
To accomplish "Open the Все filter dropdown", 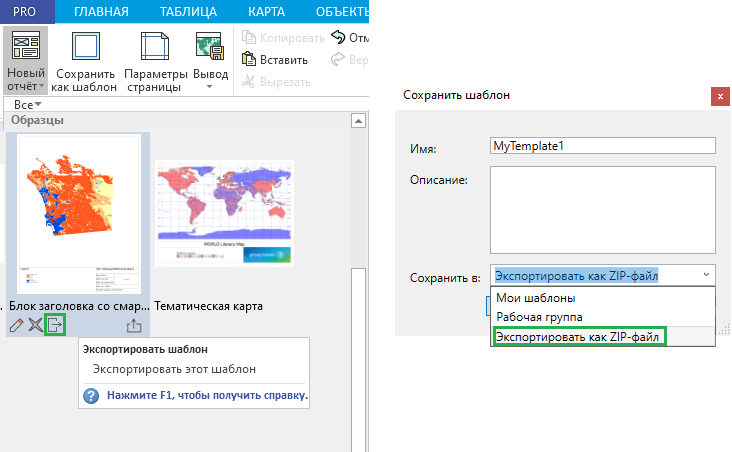I will point(27,104).
